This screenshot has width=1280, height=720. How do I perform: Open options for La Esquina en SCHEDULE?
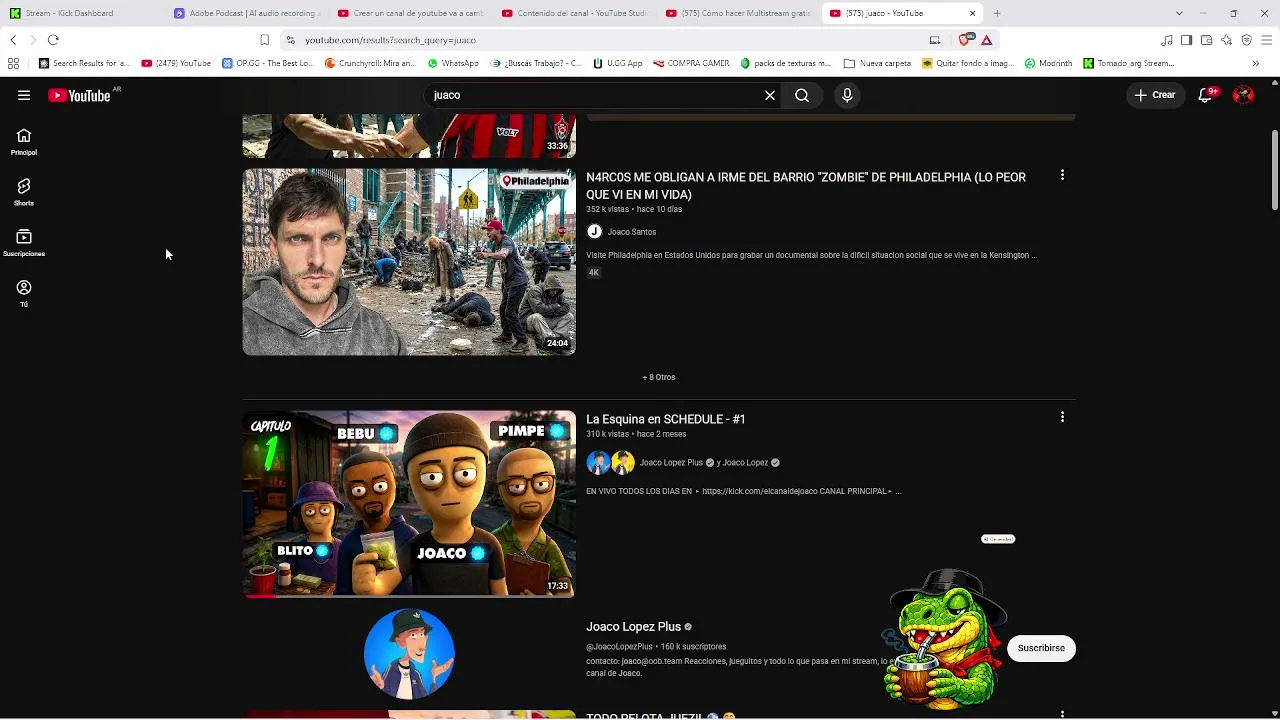[x=1062, y=417]
